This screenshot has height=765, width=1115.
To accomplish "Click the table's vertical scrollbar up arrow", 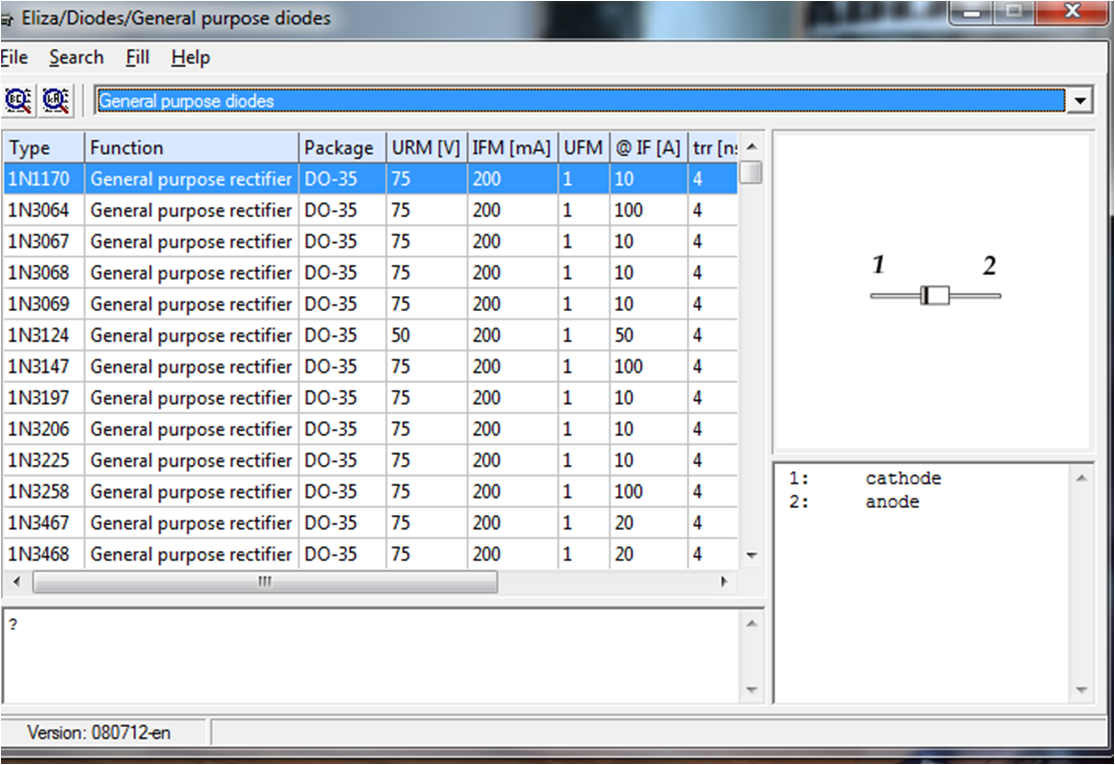I will 752,147.
